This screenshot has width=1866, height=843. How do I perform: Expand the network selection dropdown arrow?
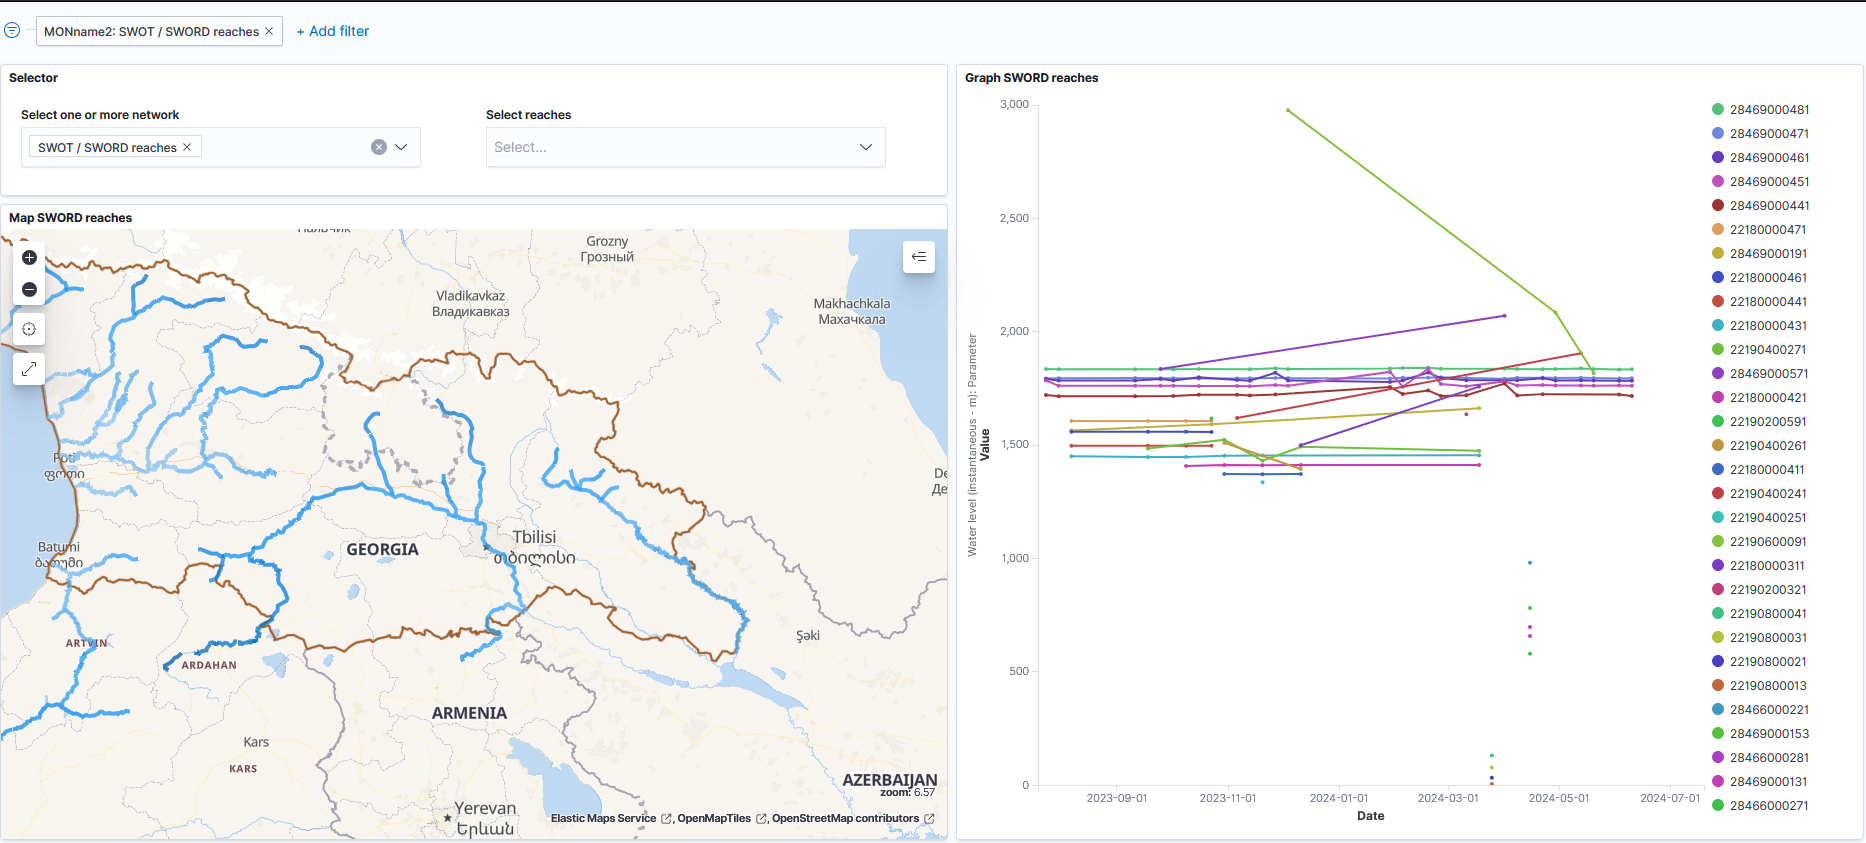tap(402, 147)
